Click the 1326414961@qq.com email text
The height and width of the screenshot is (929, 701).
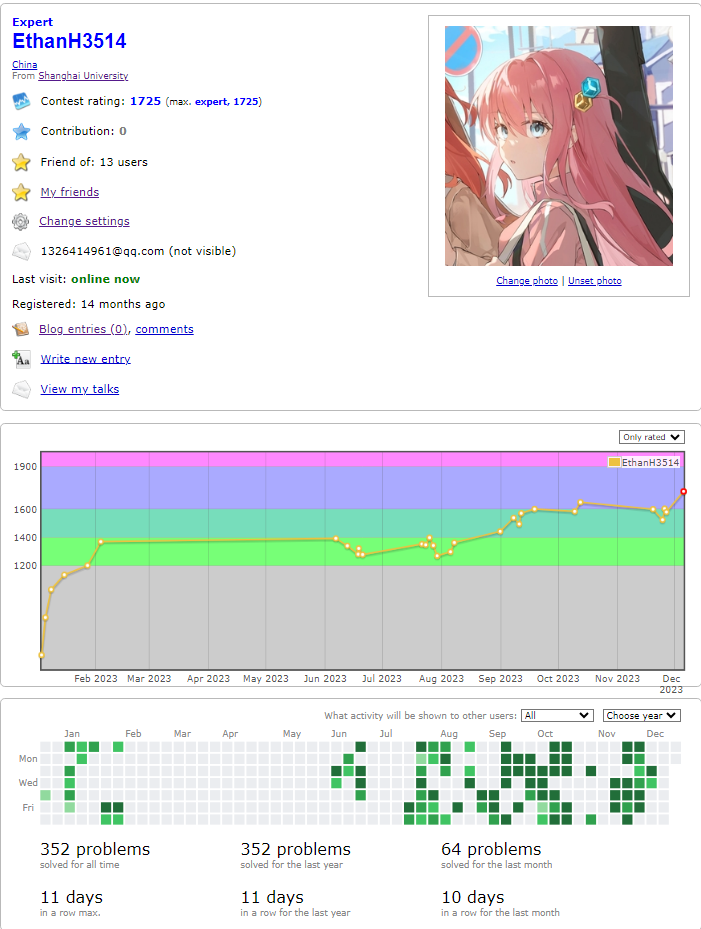(x=102, y=251)
